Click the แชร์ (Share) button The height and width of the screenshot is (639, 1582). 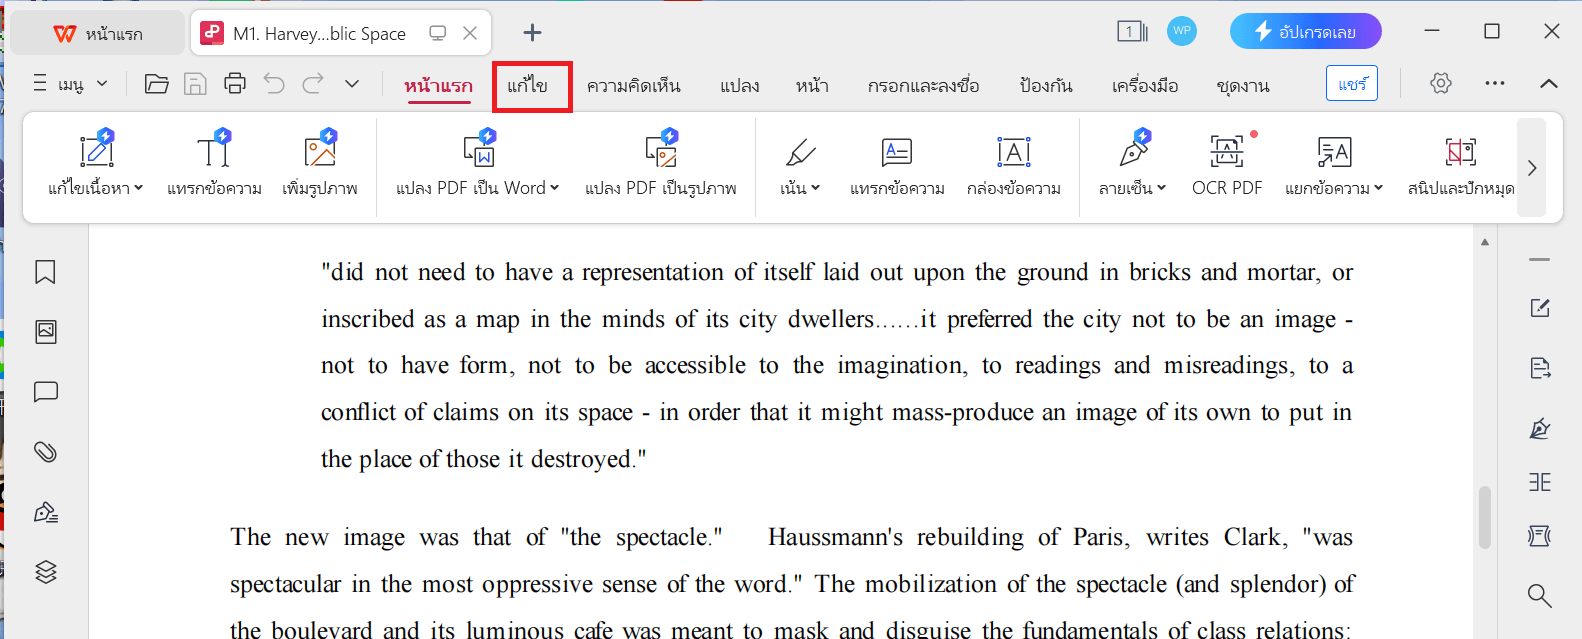pyautogui.click(x=1351, y=84)
